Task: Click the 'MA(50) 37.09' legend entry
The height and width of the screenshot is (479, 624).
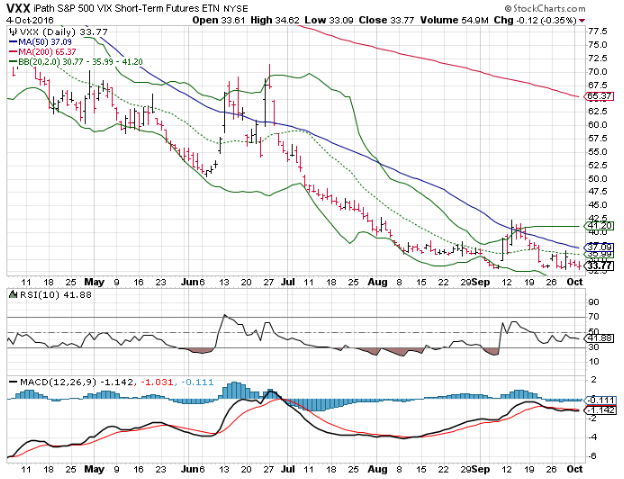Action: point(40,42)
